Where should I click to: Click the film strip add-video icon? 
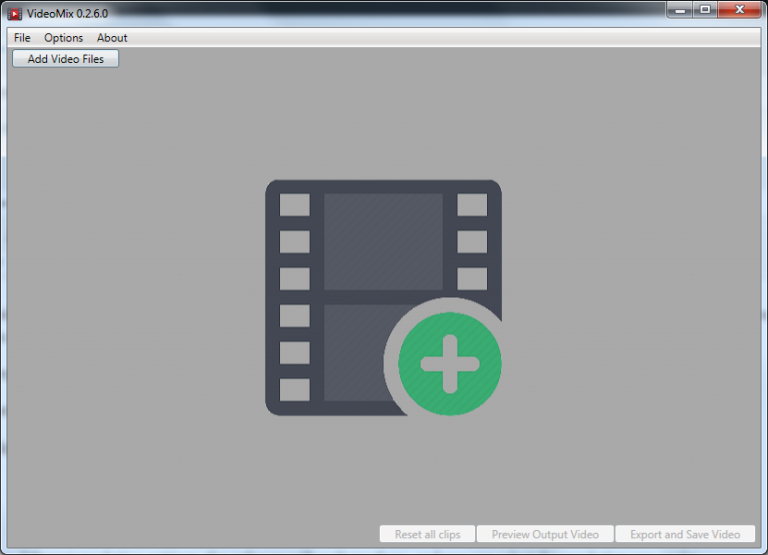384,298
